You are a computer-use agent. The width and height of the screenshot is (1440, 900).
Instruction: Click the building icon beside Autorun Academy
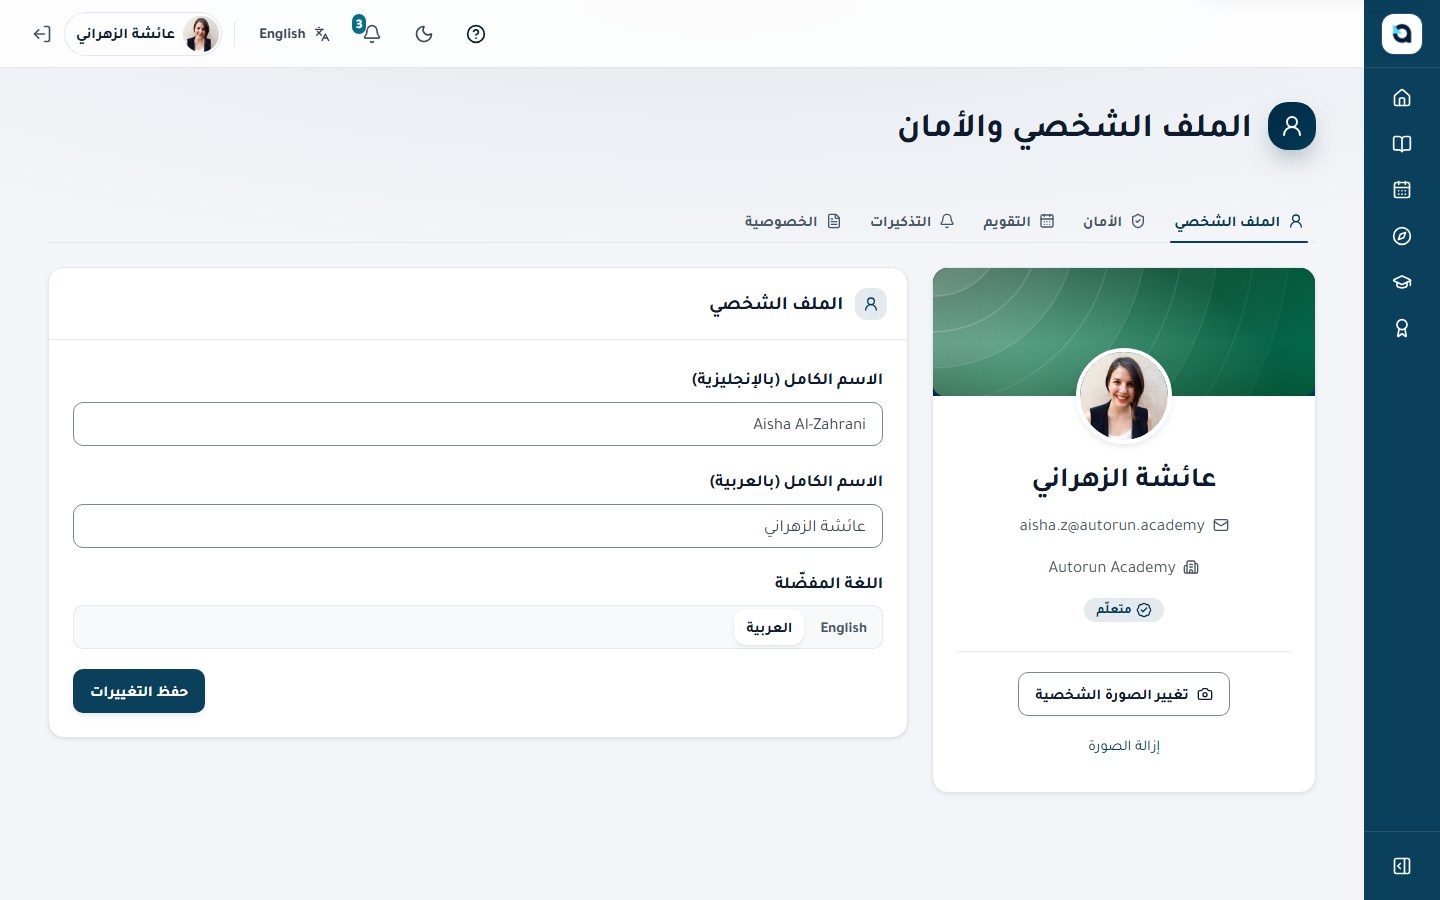pos(1191,567)
